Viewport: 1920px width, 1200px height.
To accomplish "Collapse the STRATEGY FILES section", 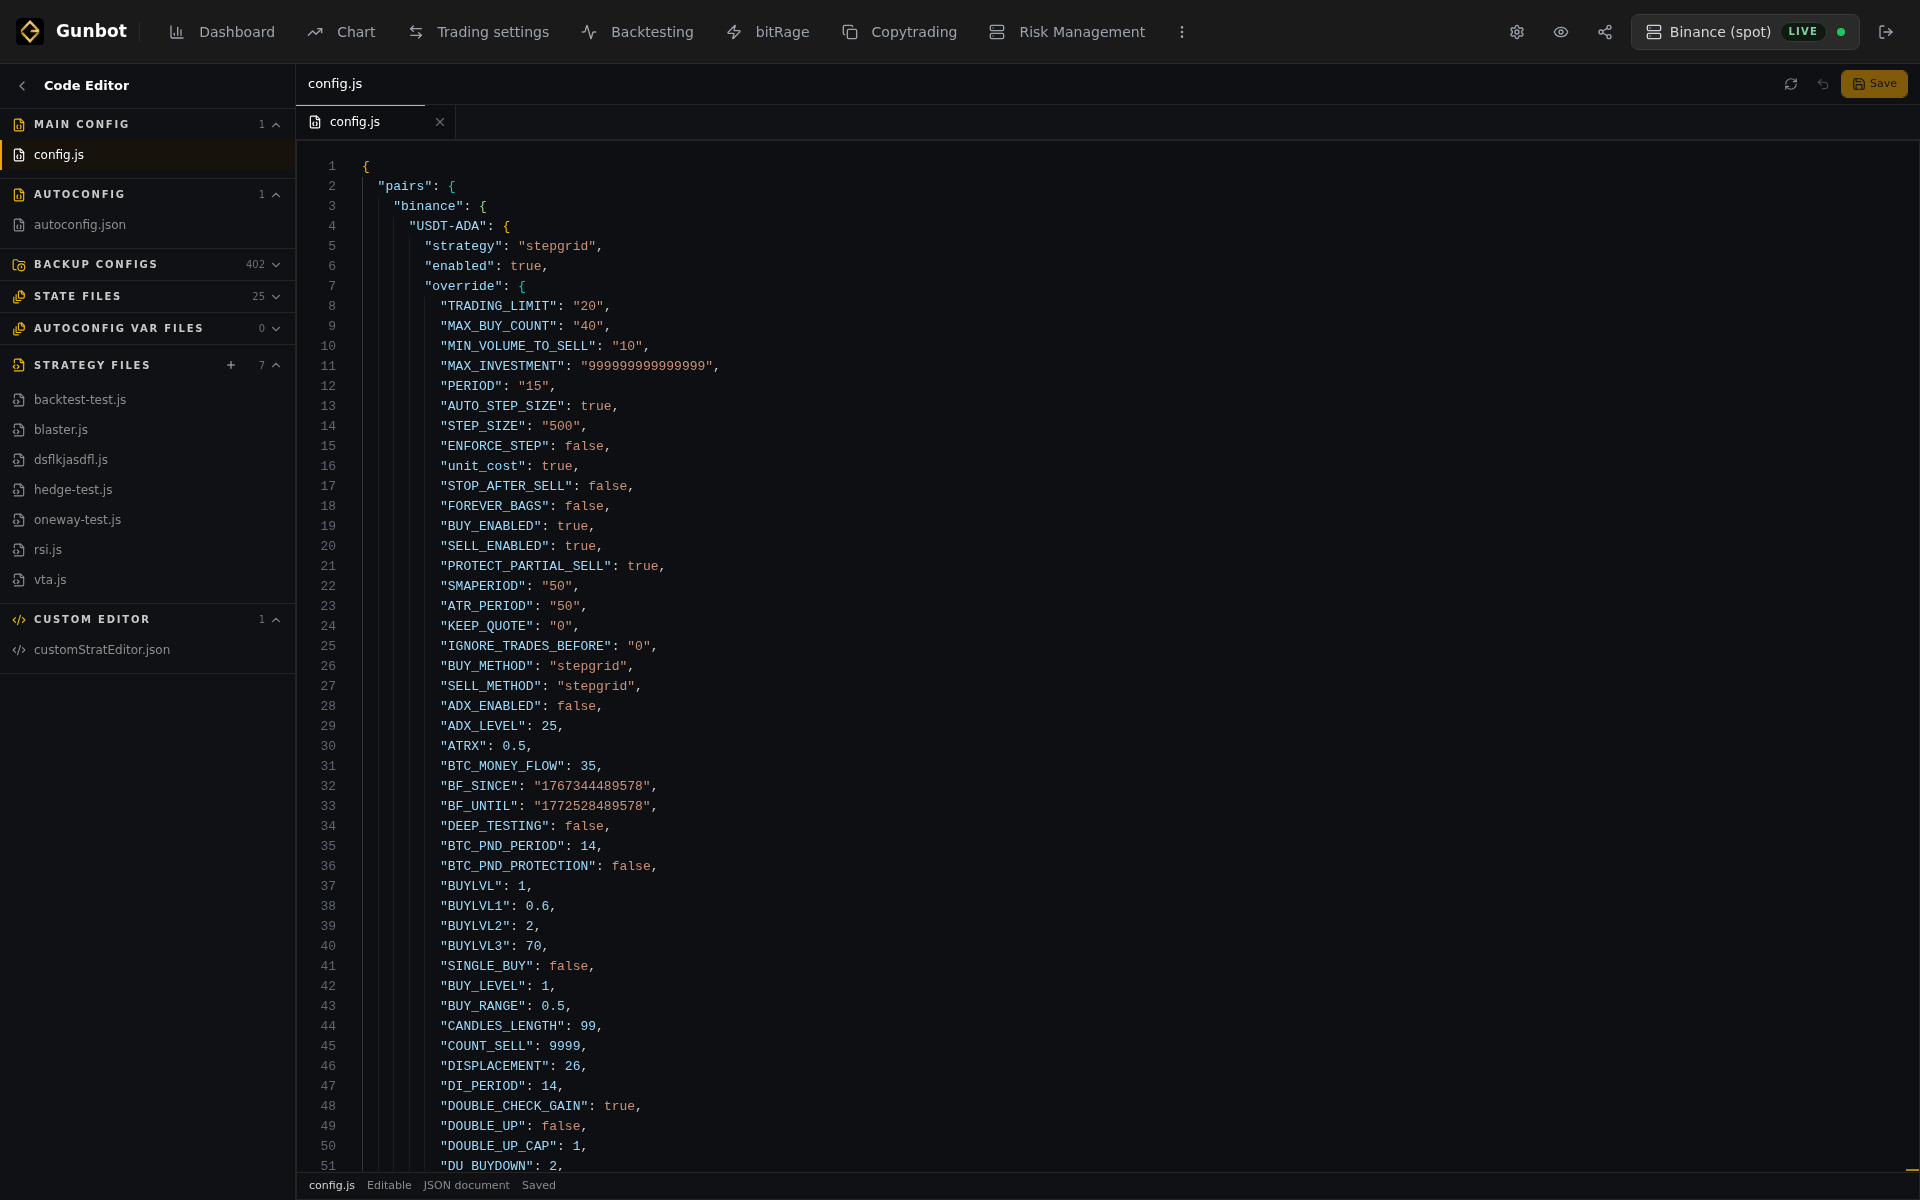I will coord(276,366).
